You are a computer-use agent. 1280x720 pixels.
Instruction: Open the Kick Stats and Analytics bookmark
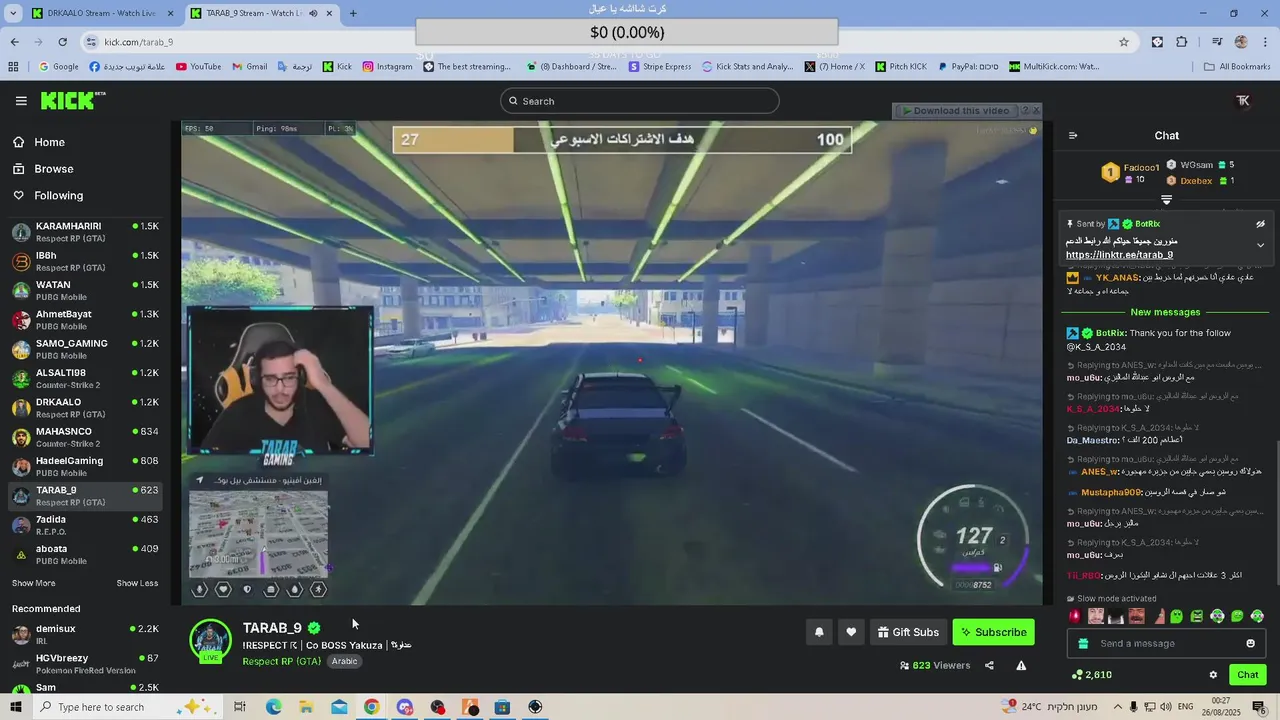point(748,67)
